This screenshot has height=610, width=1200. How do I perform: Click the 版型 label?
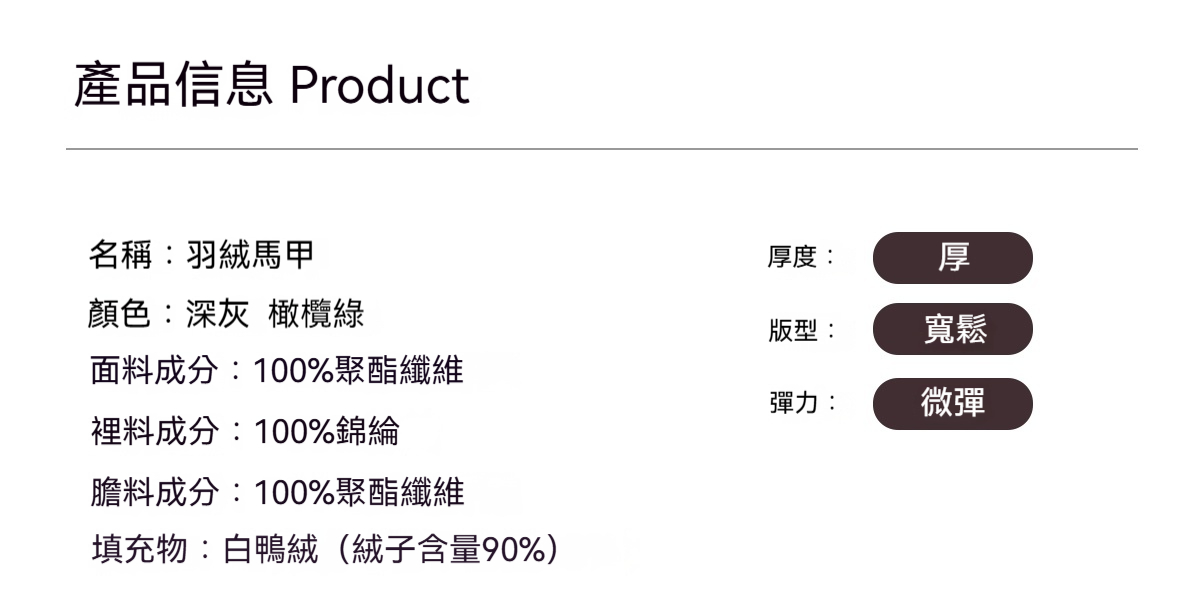tap(792, 330)
